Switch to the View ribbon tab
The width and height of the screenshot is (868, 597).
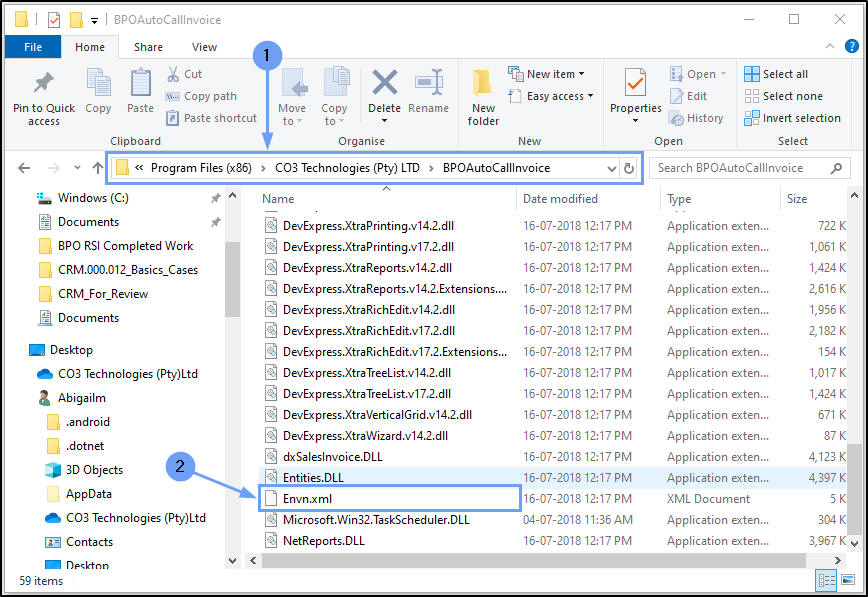tap(204, 47)
